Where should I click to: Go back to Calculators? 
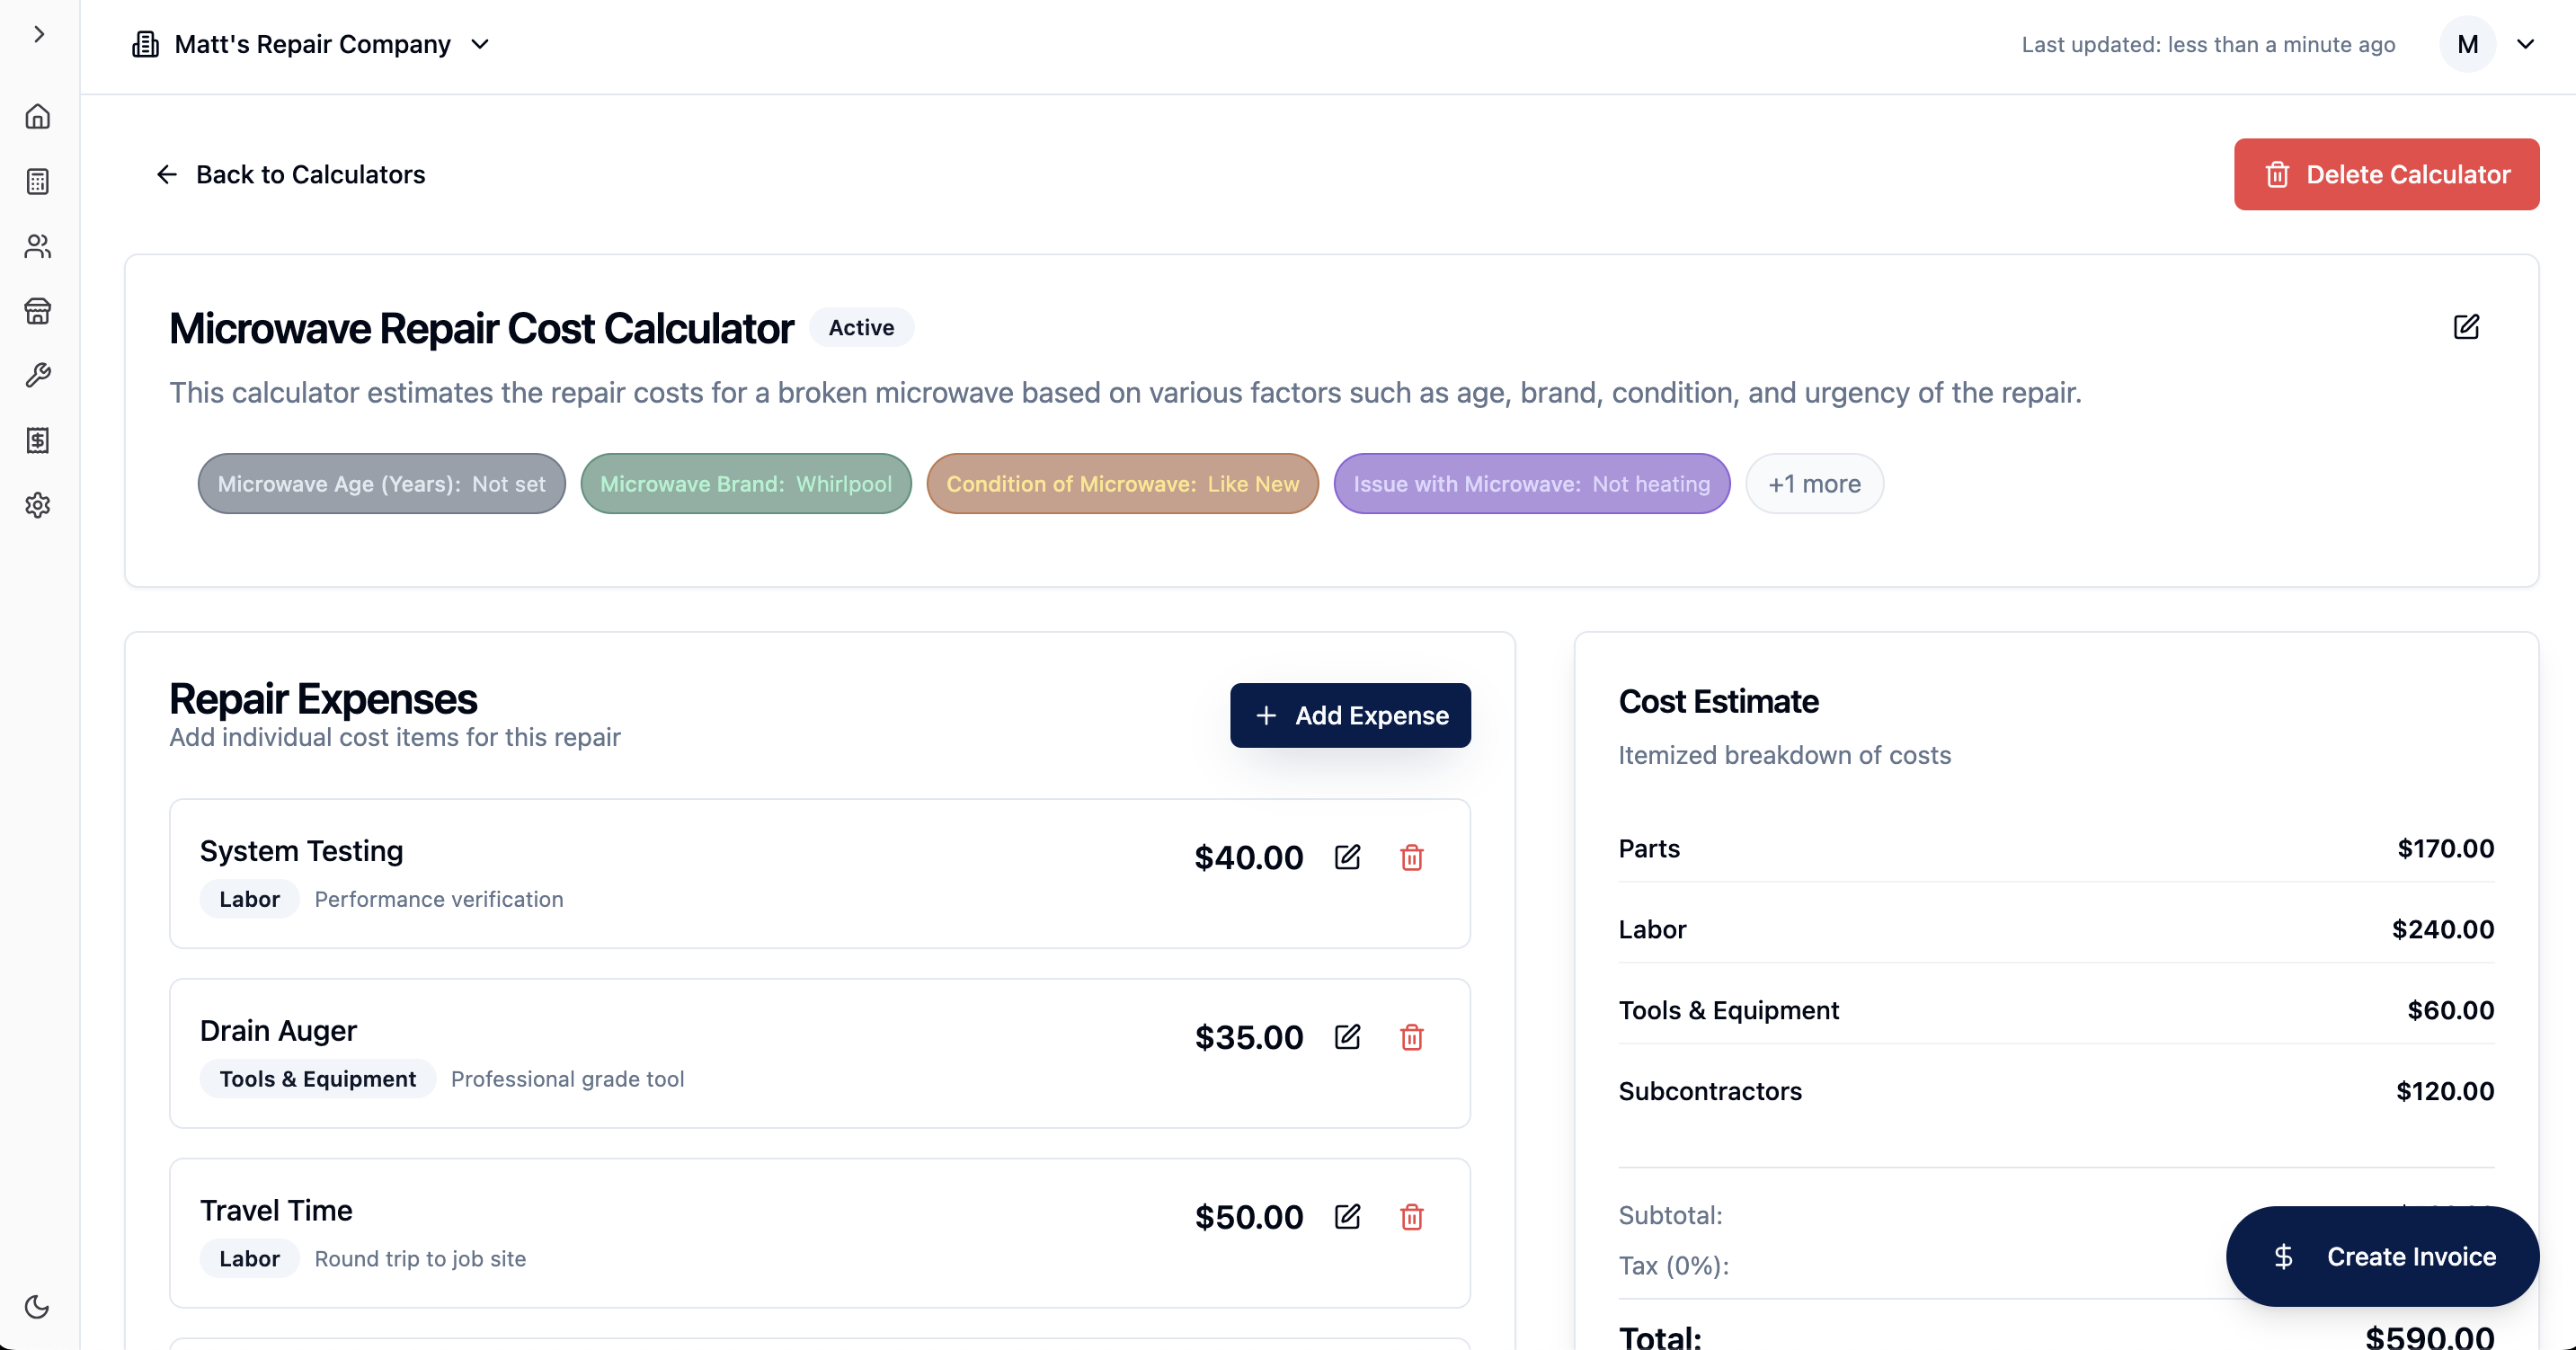click(x=290, y=174)
